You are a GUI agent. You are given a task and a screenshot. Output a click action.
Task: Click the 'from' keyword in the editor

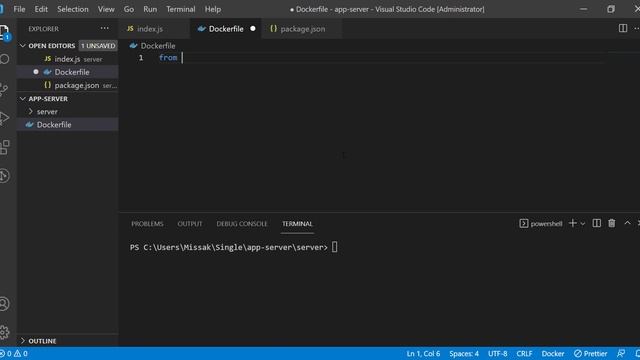168,58
